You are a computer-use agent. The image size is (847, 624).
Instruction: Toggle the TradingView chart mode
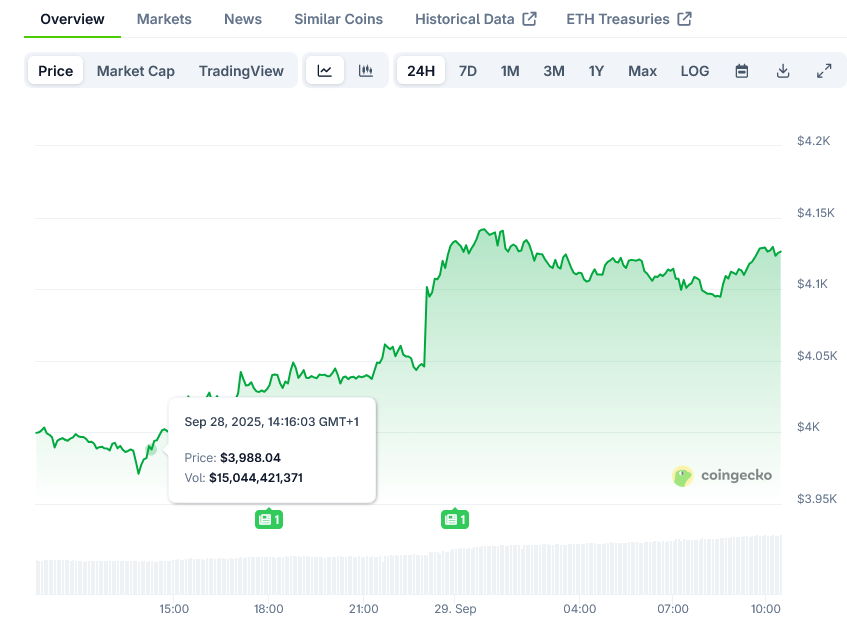pyautogui.click(x=241, y=70)
